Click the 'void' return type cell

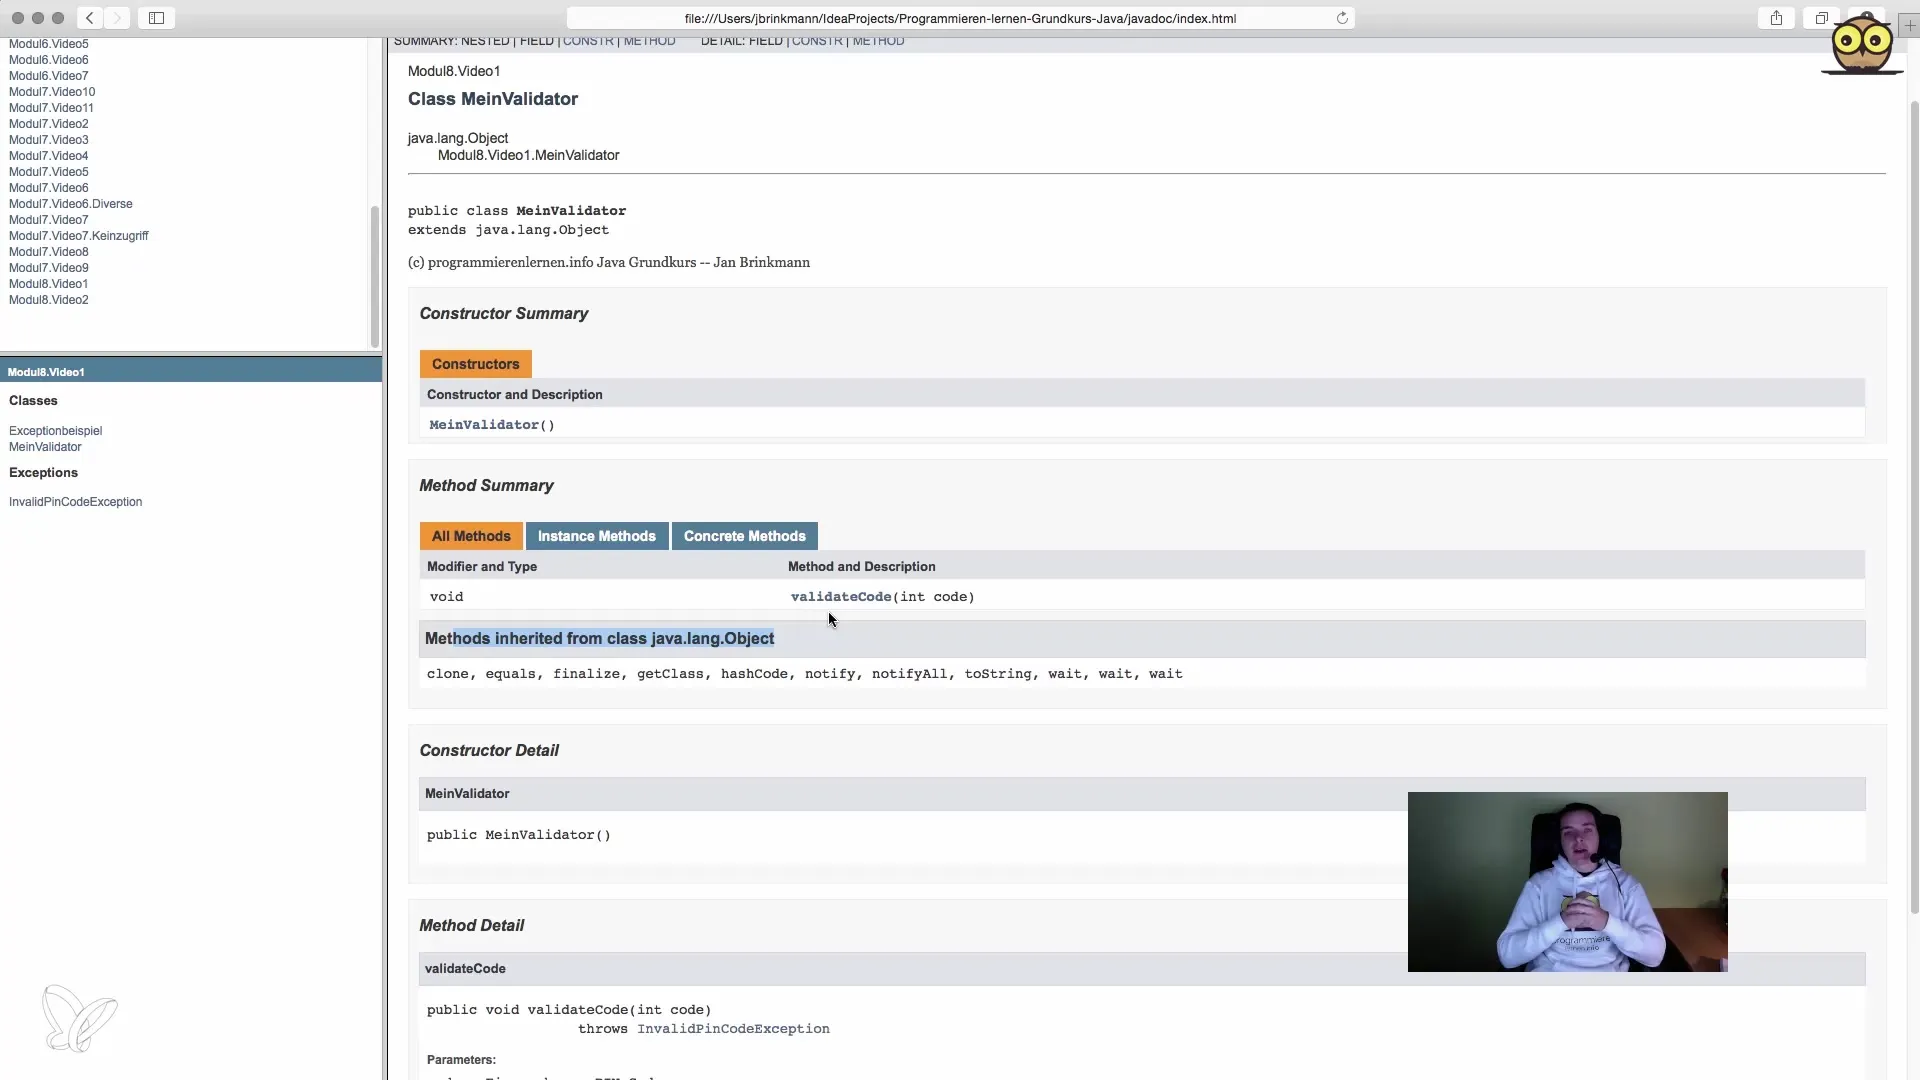pos(447,597)
